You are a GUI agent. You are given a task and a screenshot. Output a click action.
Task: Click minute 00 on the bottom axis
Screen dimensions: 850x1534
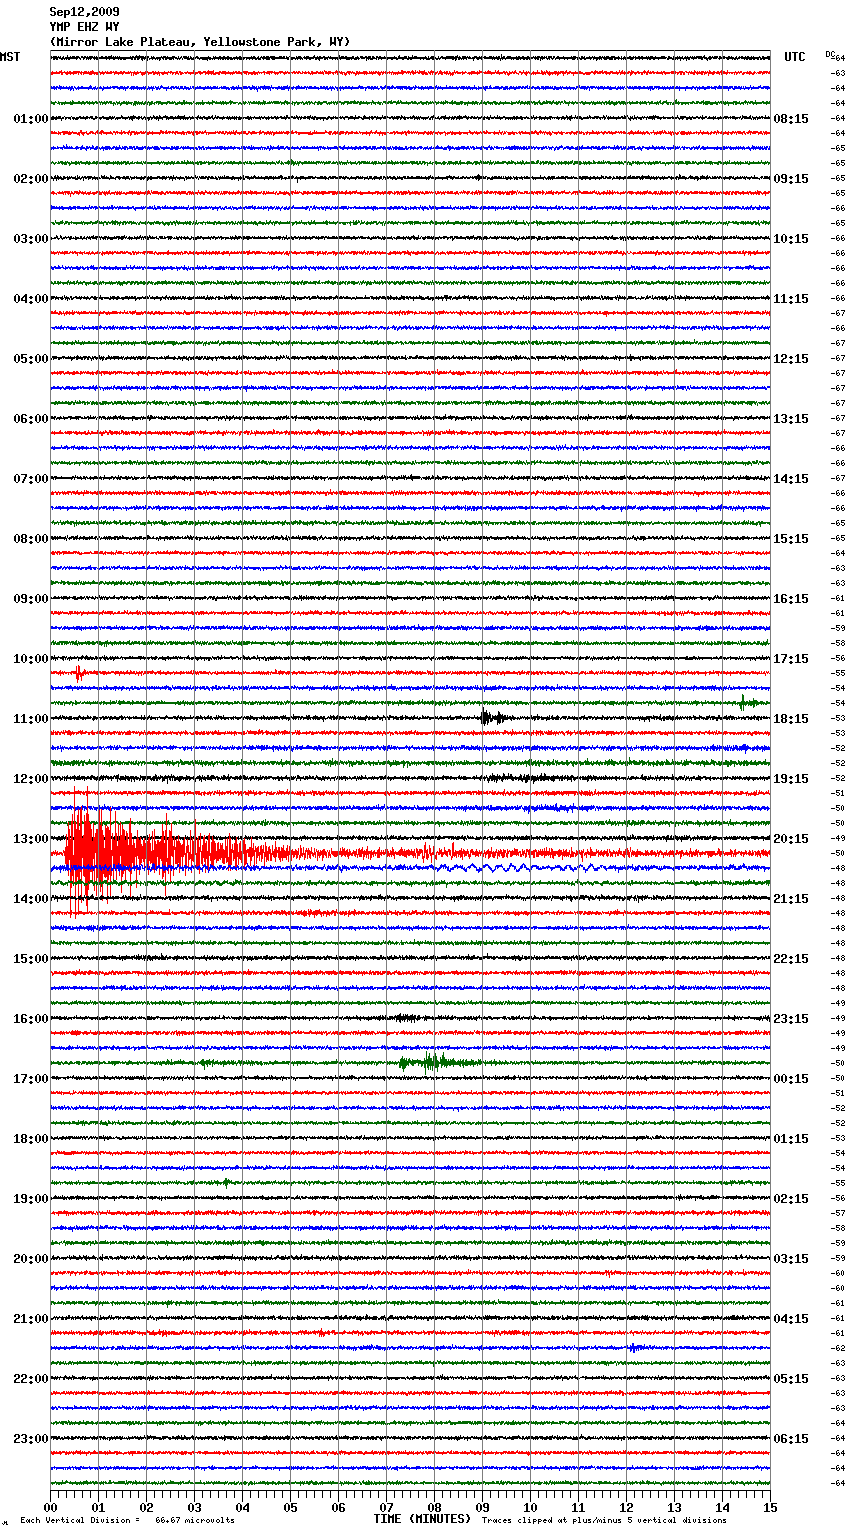click(51, 1507)
